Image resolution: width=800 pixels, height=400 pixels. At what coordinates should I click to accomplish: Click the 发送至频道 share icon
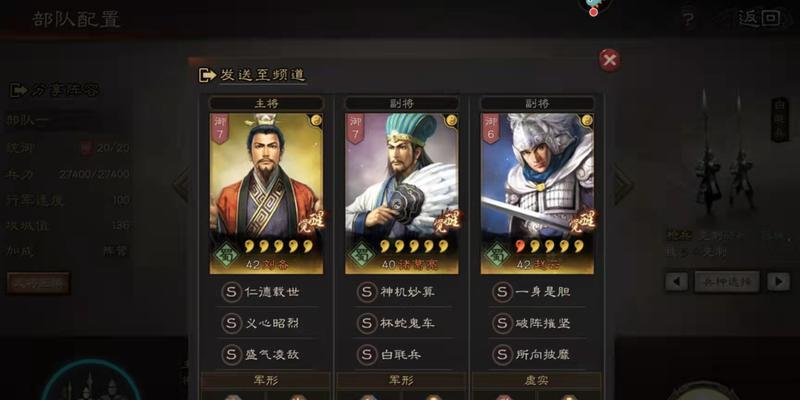click(208, 76)
